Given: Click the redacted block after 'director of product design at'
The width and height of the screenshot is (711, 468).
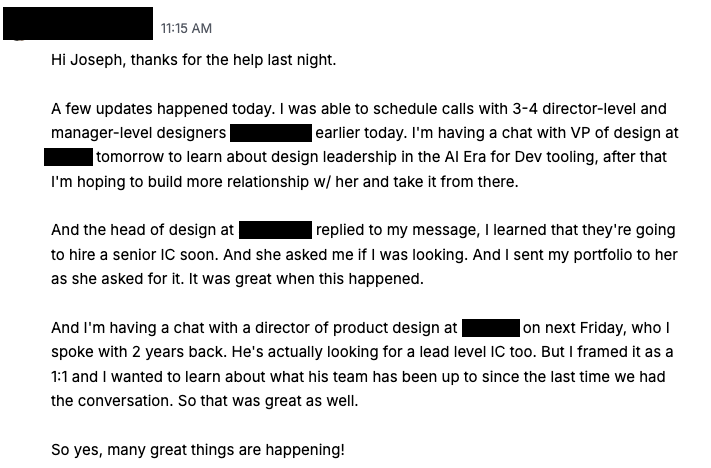Looking at the screenshot, I should 490,327.
